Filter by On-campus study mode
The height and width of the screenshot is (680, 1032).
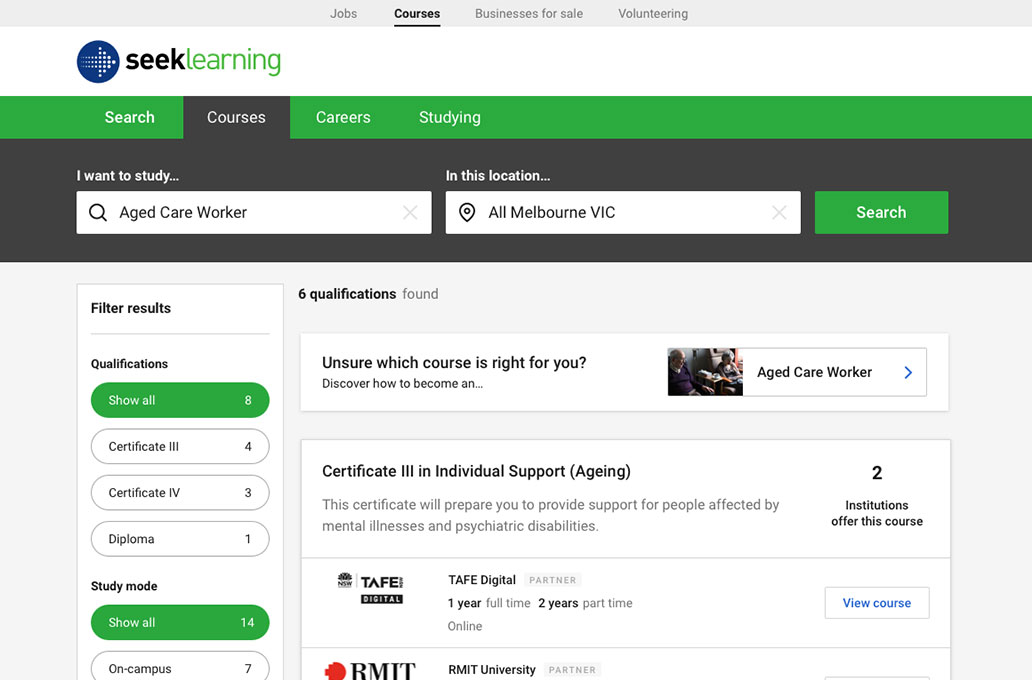180,666
